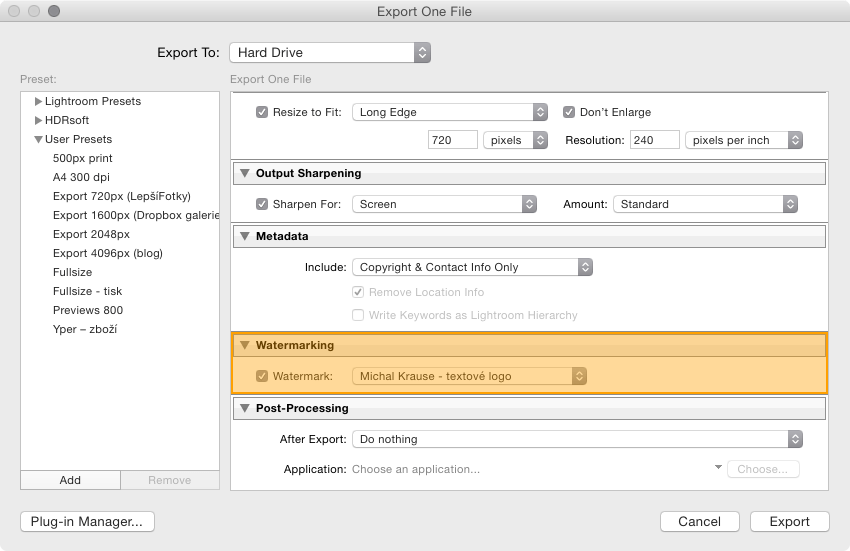Viewport: 850px width, 551px height.
Task: Open the Plug-in Manager
Action: [x=87, y=522]
